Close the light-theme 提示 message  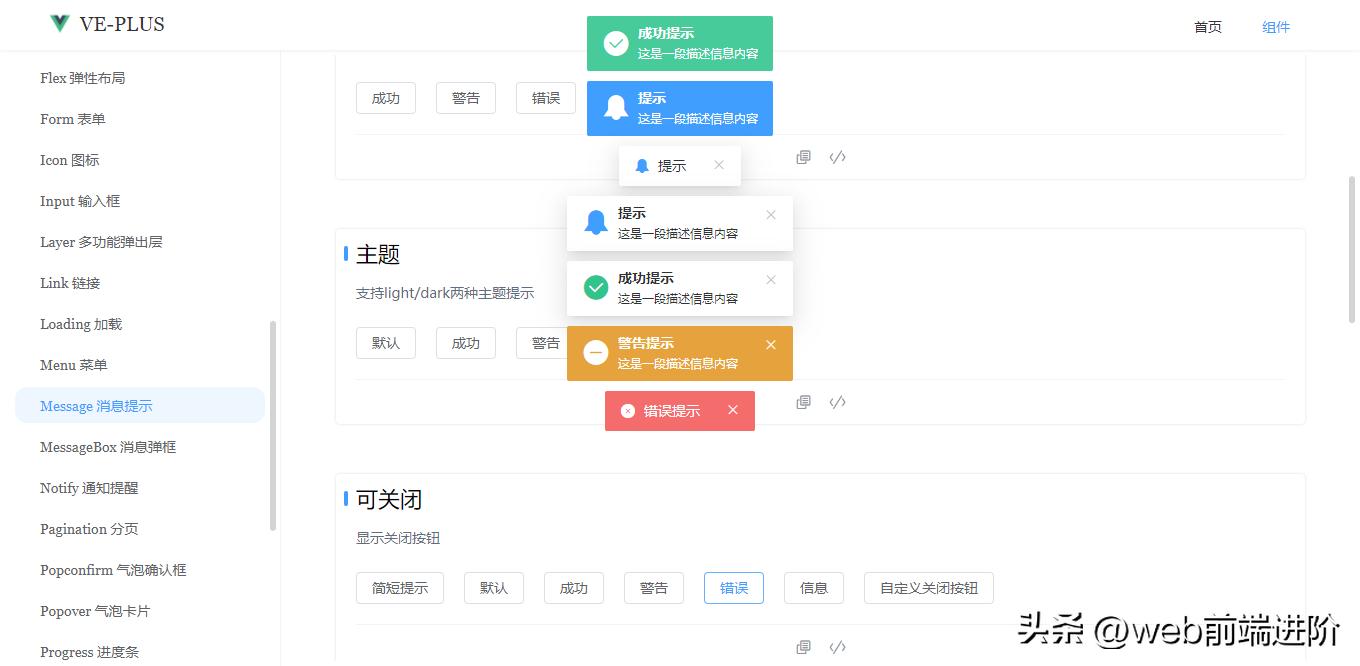[771, 214]
